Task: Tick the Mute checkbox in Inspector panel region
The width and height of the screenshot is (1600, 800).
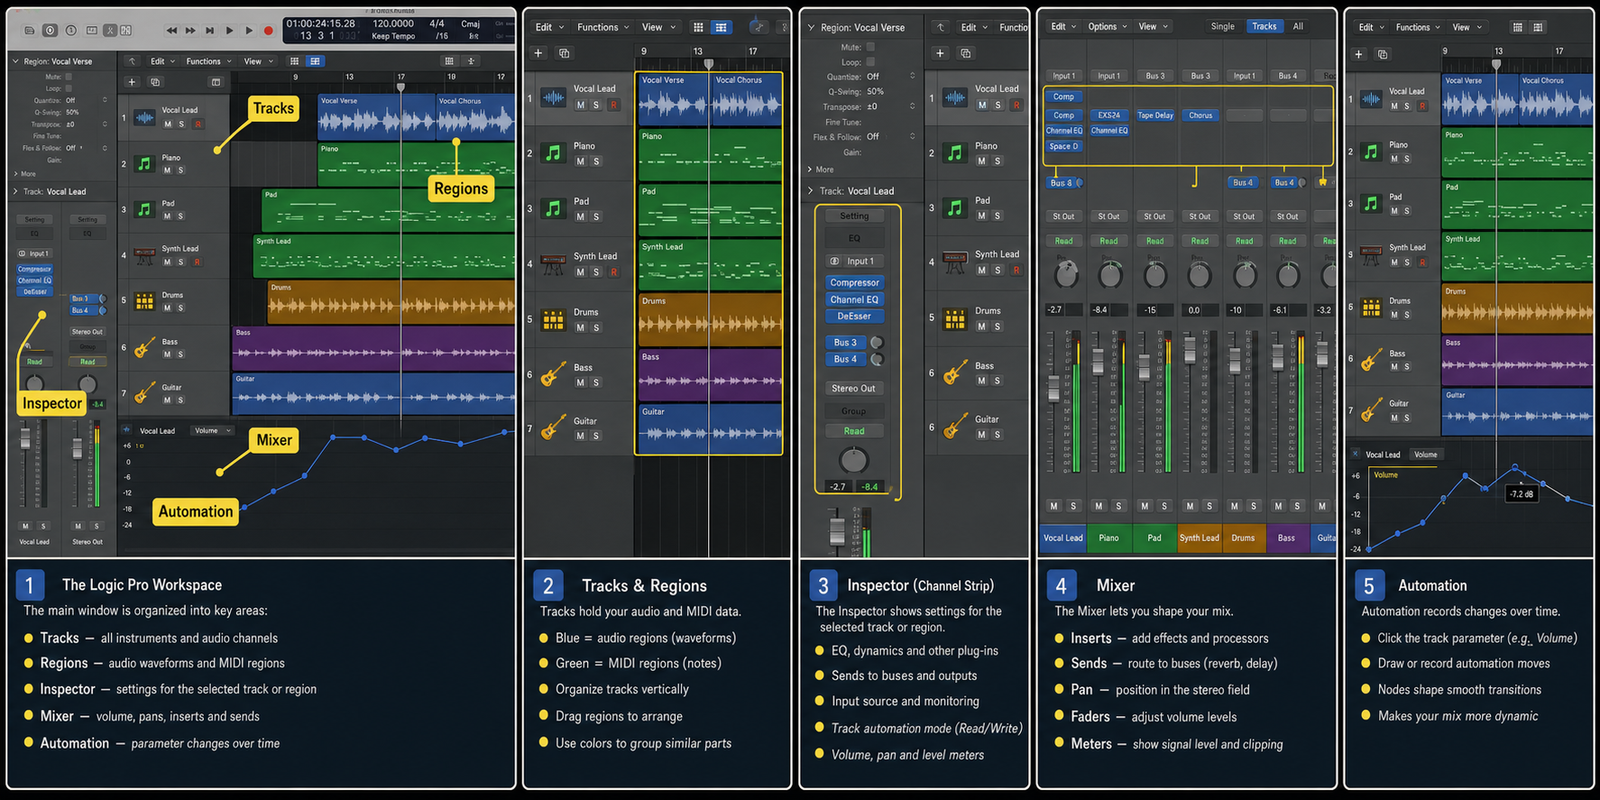Action: pos(870,46)
